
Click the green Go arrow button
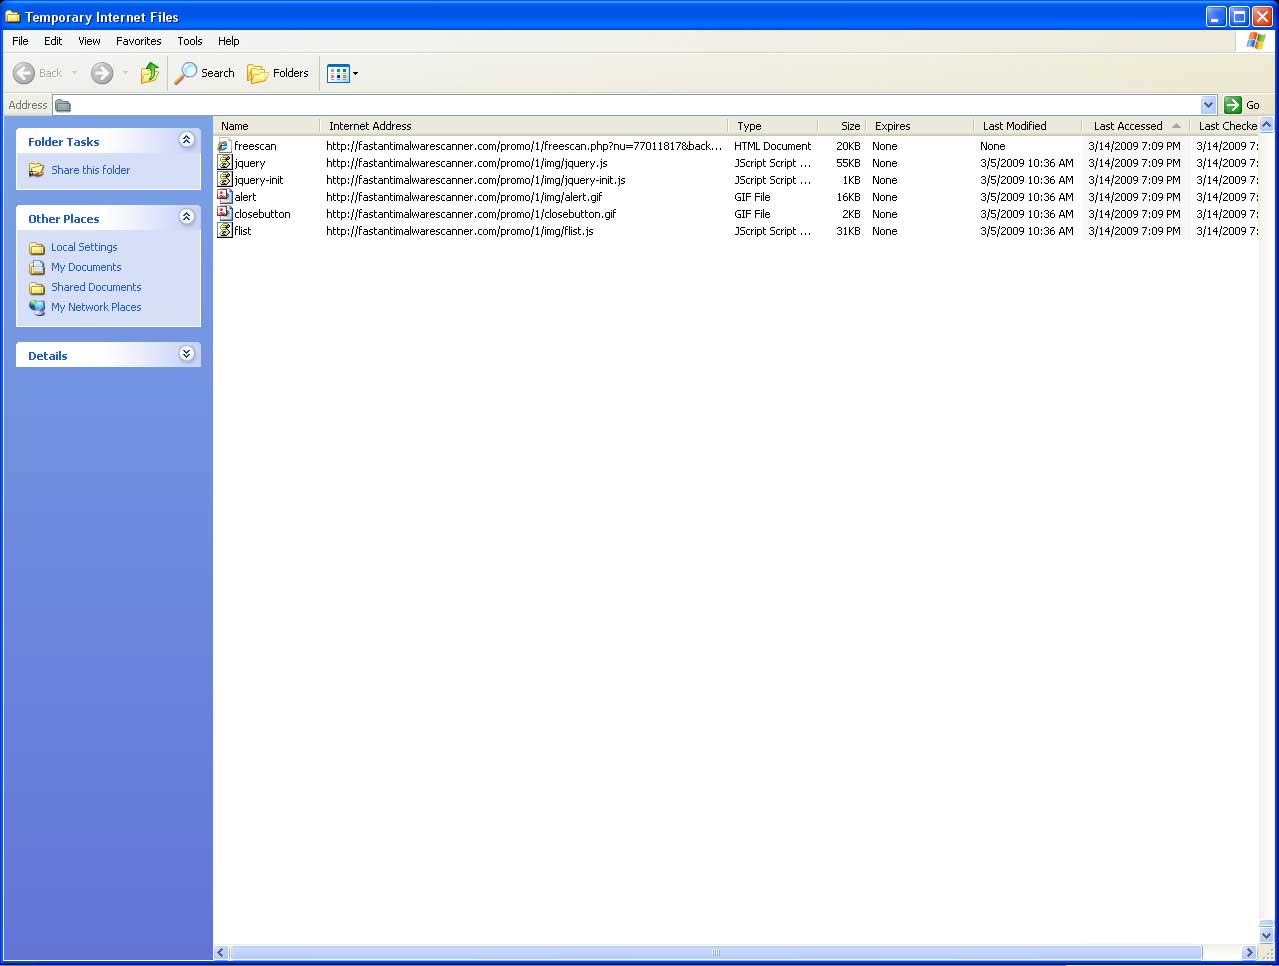(x=1233, y=105)
